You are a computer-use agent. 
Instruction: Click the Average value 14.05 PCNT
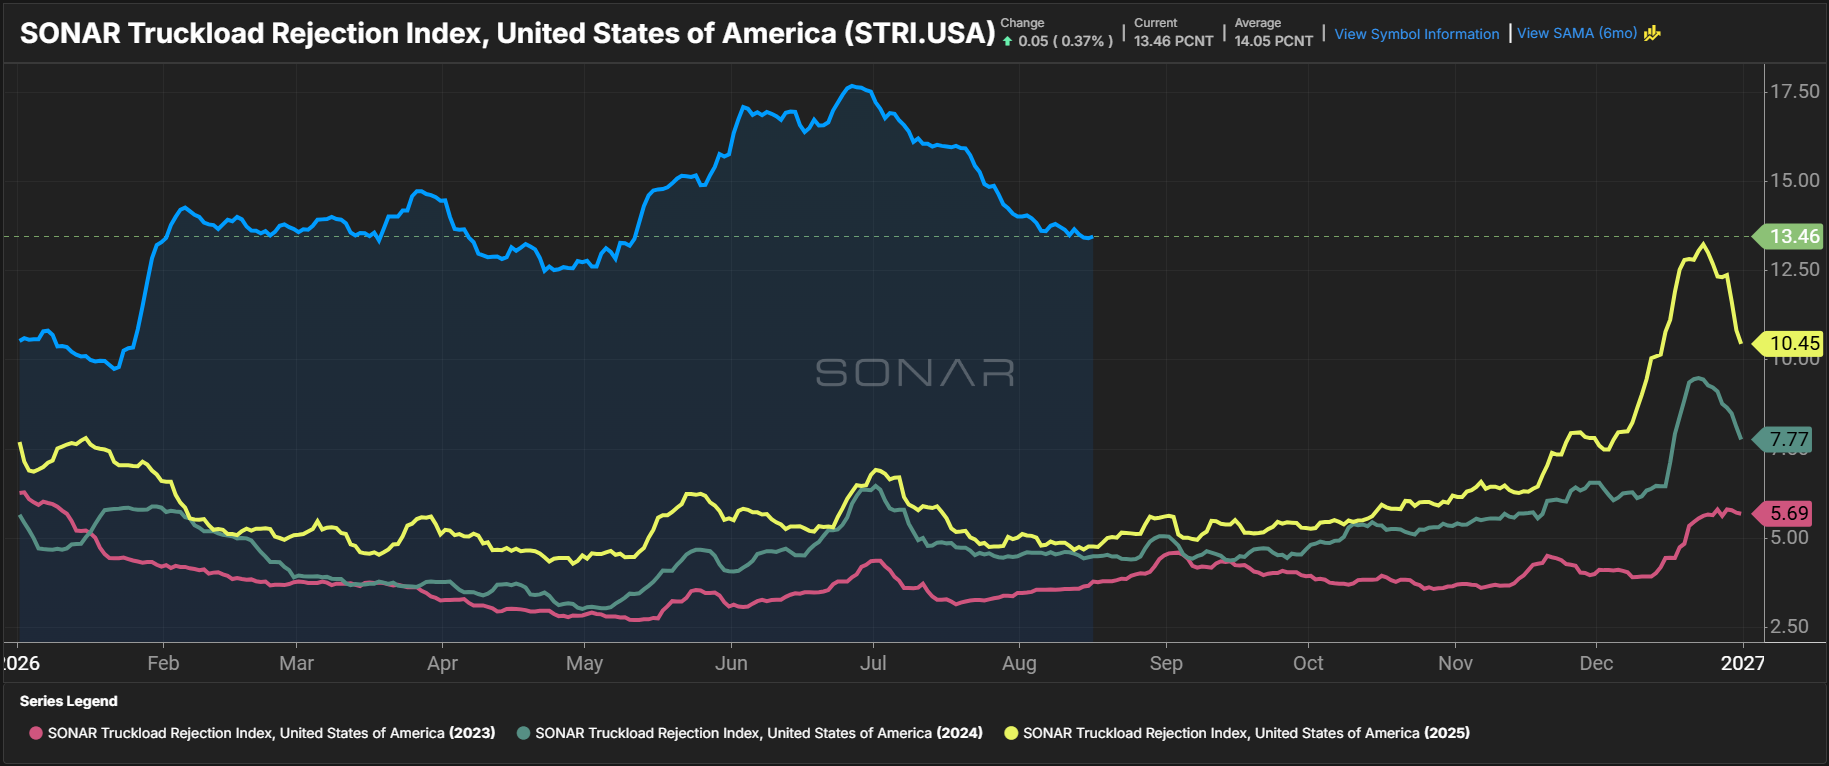[1274, 41]
